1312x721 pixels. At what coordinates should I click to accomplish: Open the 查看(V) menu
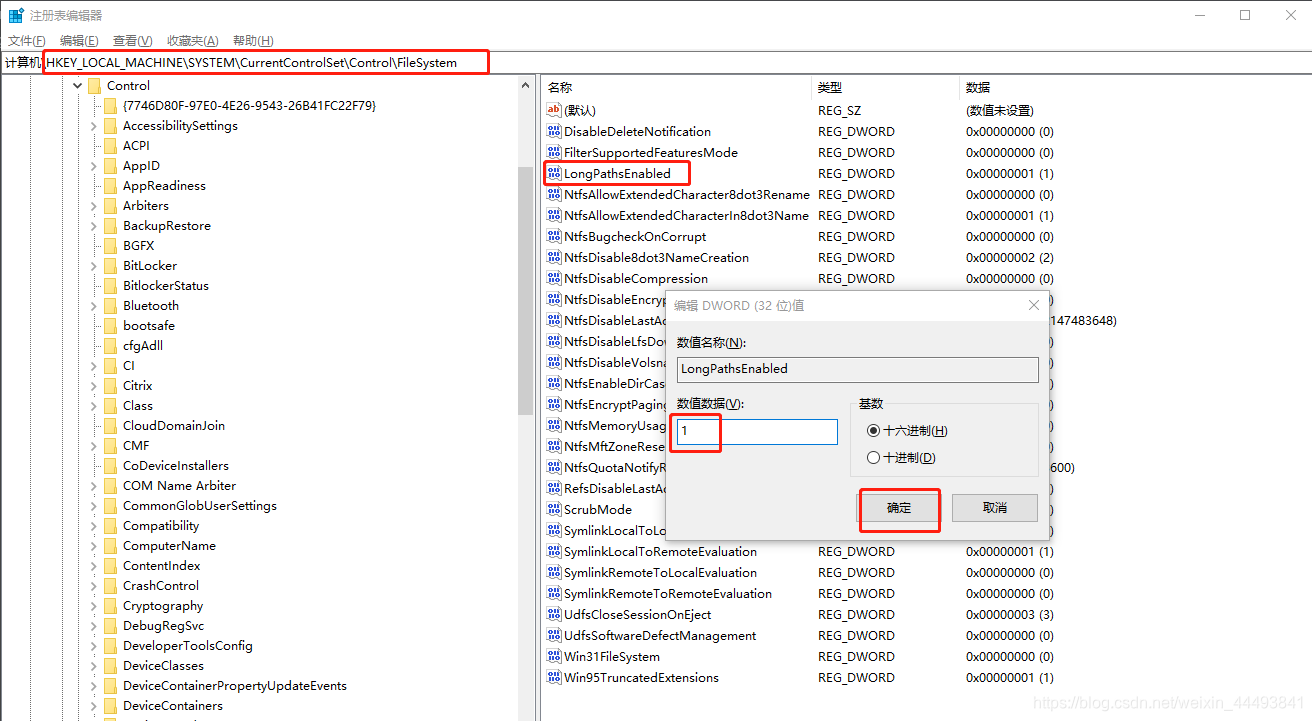[132, 40]
